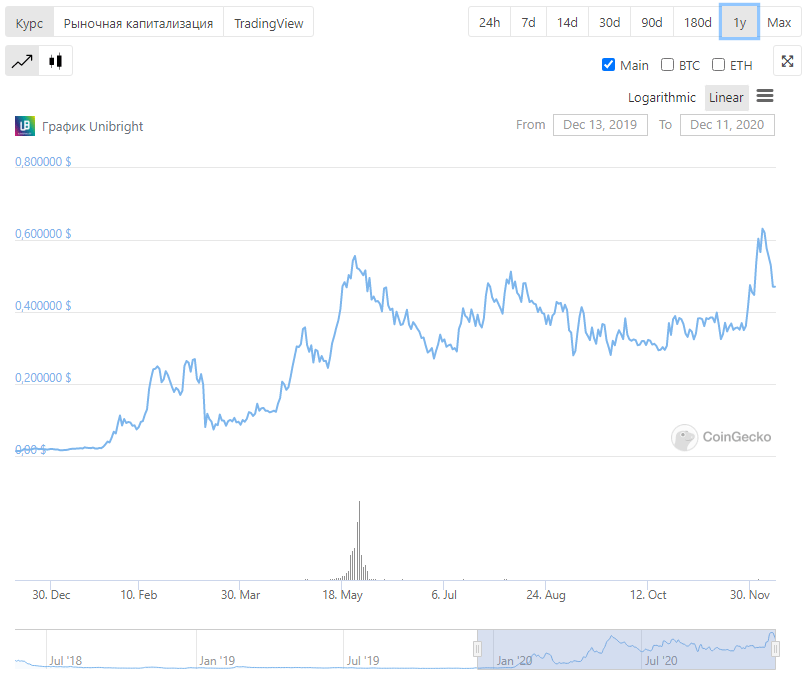The height and width of the screenshot is (686, 808).
Task: Select 180d time range
Action: pos(697,22)
